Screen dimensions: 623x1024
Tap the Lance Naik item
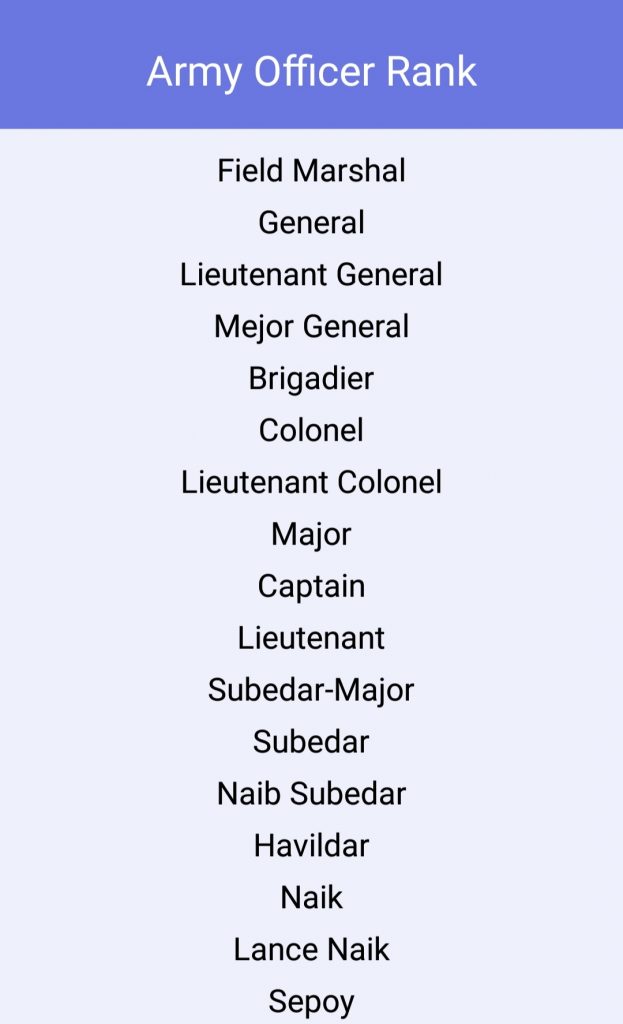click(312, 950)
